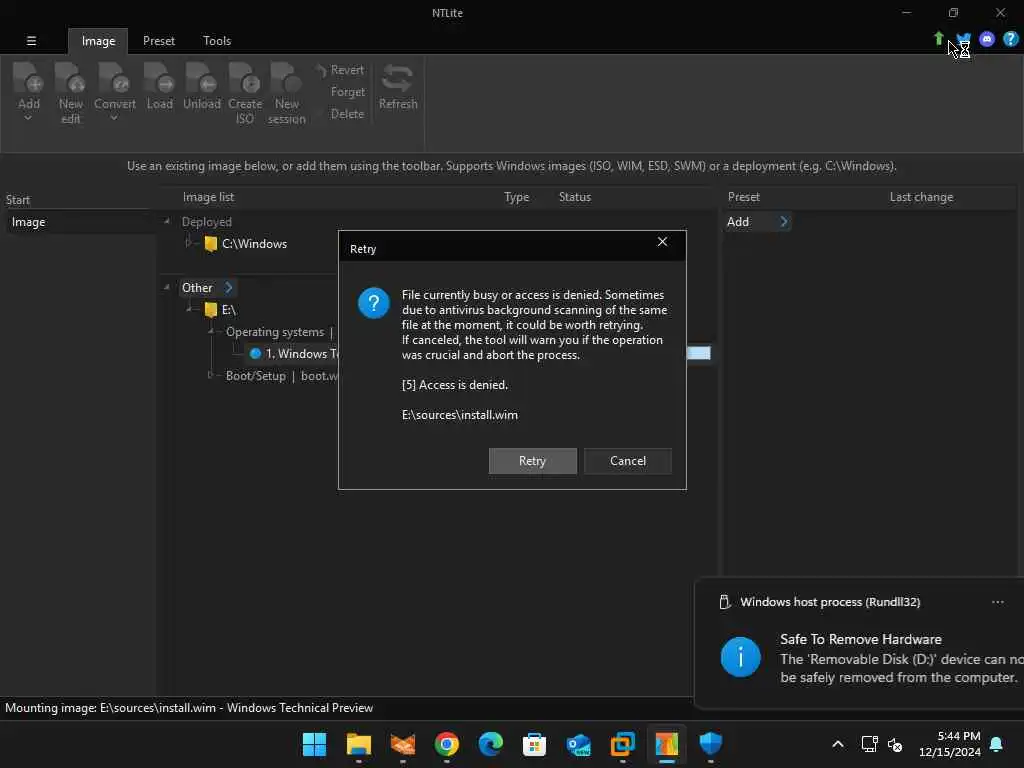Click the Add image toolbar icon
Screen dimensions: 1024x768
[x=28, y=78]
